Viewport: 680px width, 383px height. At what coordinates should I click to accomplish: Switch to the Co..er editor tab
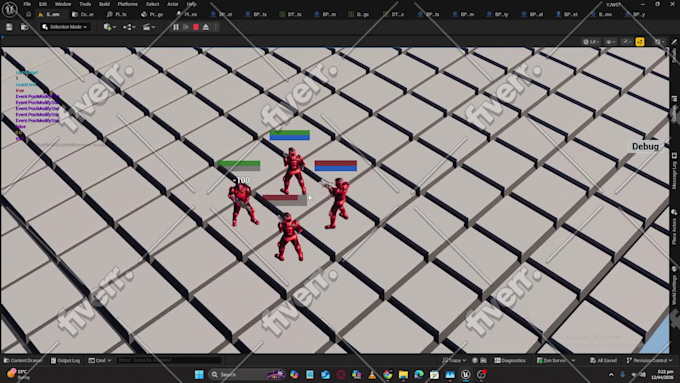click(83, 14)
